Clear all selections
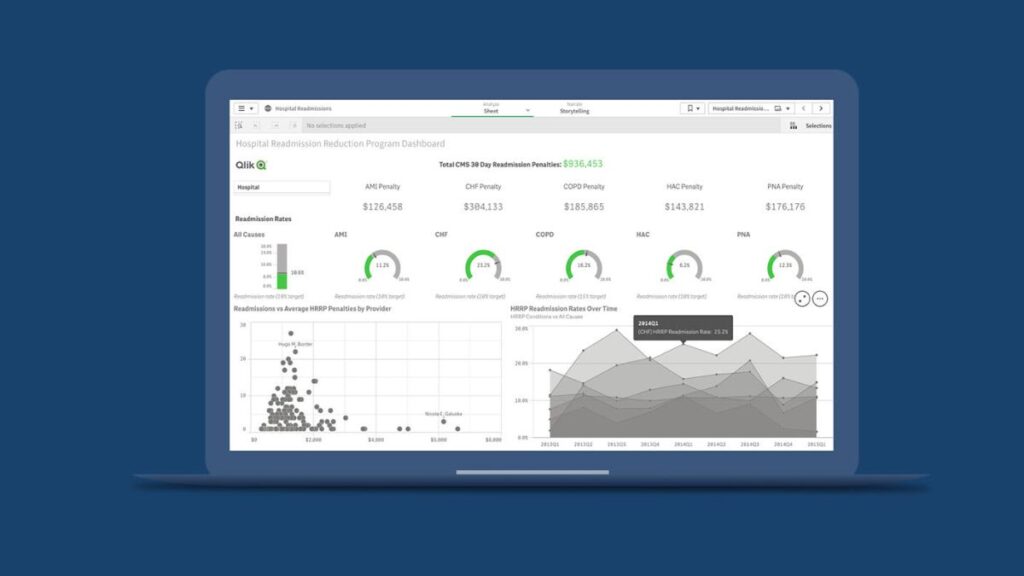Viewport: 1024px width, 576px height. 294,125
